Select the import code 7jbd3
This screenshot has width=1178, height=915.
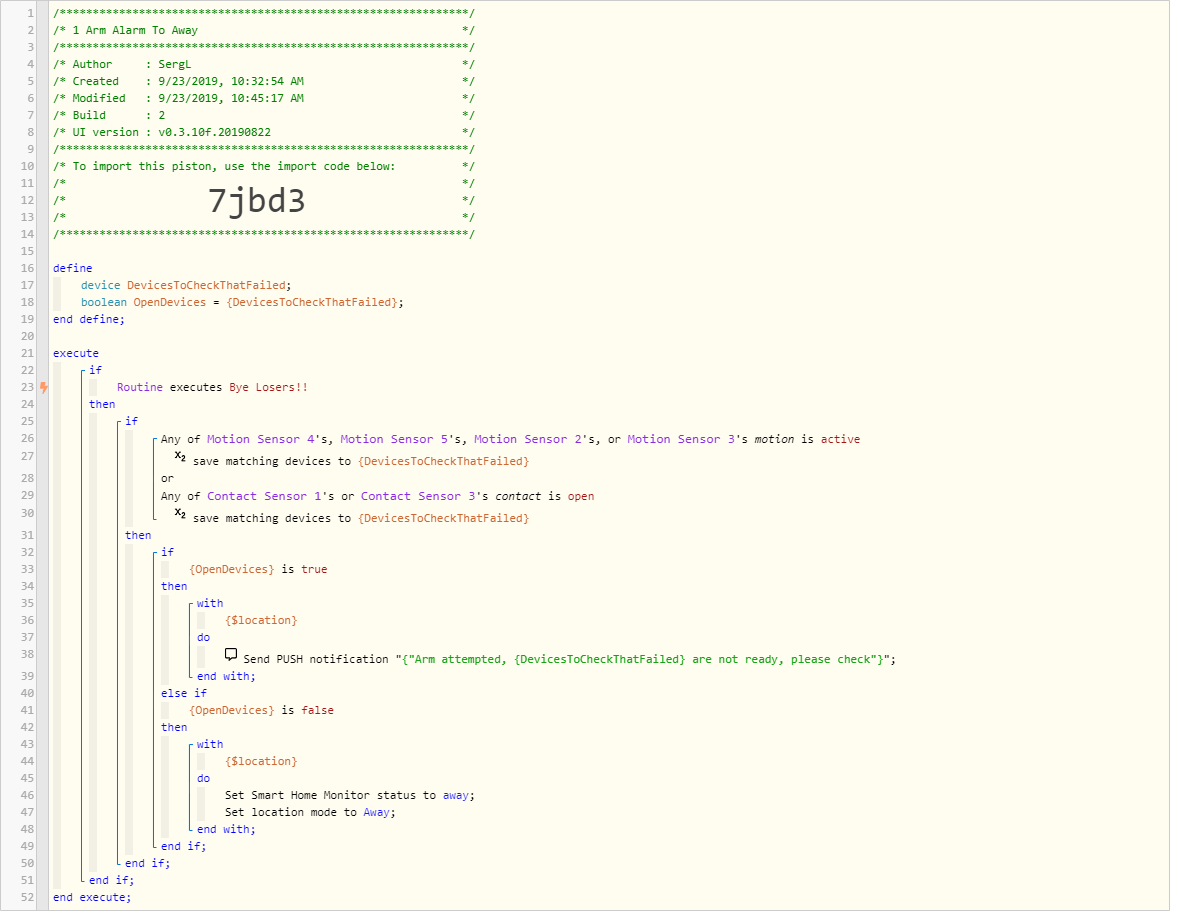click(x=256, y=202)
